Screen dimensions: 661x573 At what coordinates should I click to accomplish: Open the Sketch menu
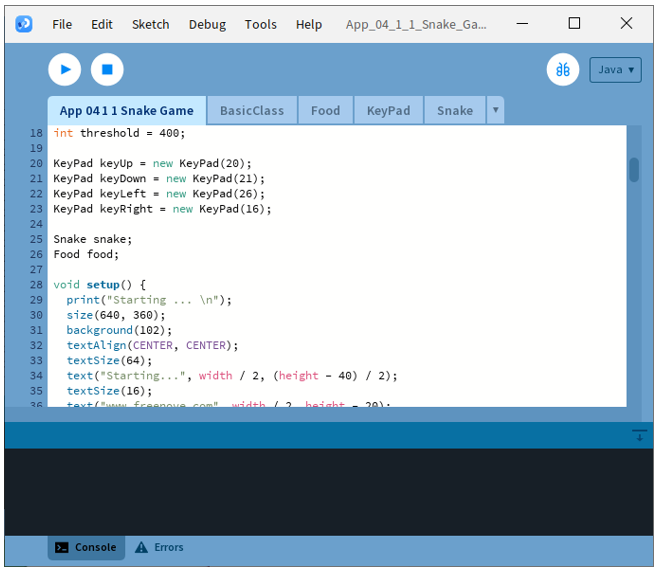(x=150, y=24)
